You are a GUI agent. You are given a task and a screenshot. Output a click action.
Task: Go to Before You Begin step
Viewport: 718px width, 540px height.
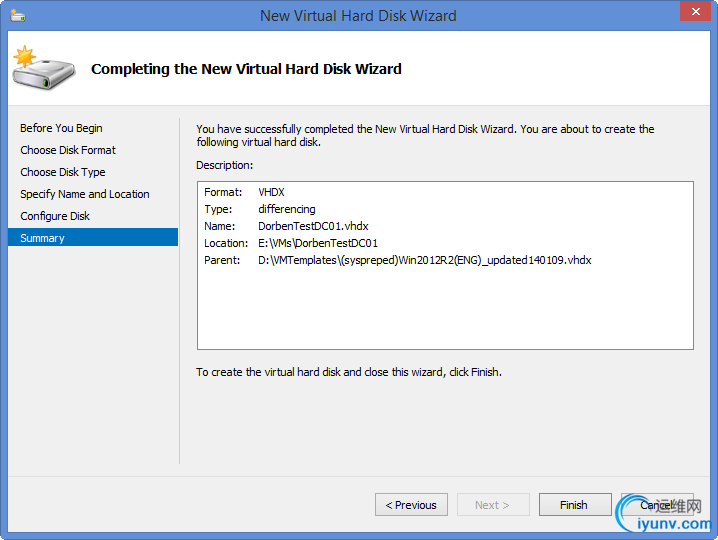click(x=61, y=128)
